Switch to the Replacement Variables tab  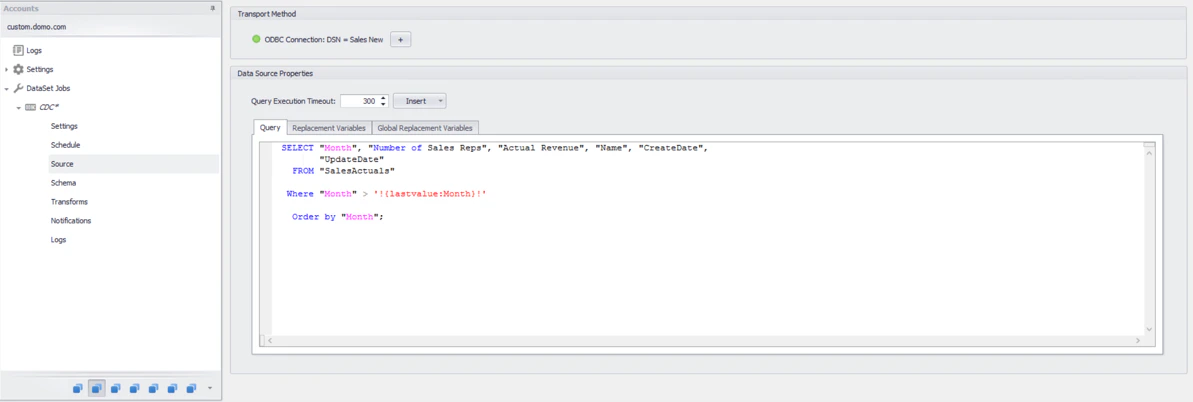pos(329,128)
